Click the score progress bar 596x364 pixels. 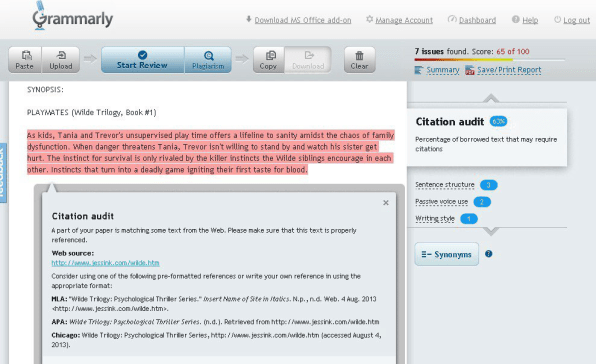(490, 60)
